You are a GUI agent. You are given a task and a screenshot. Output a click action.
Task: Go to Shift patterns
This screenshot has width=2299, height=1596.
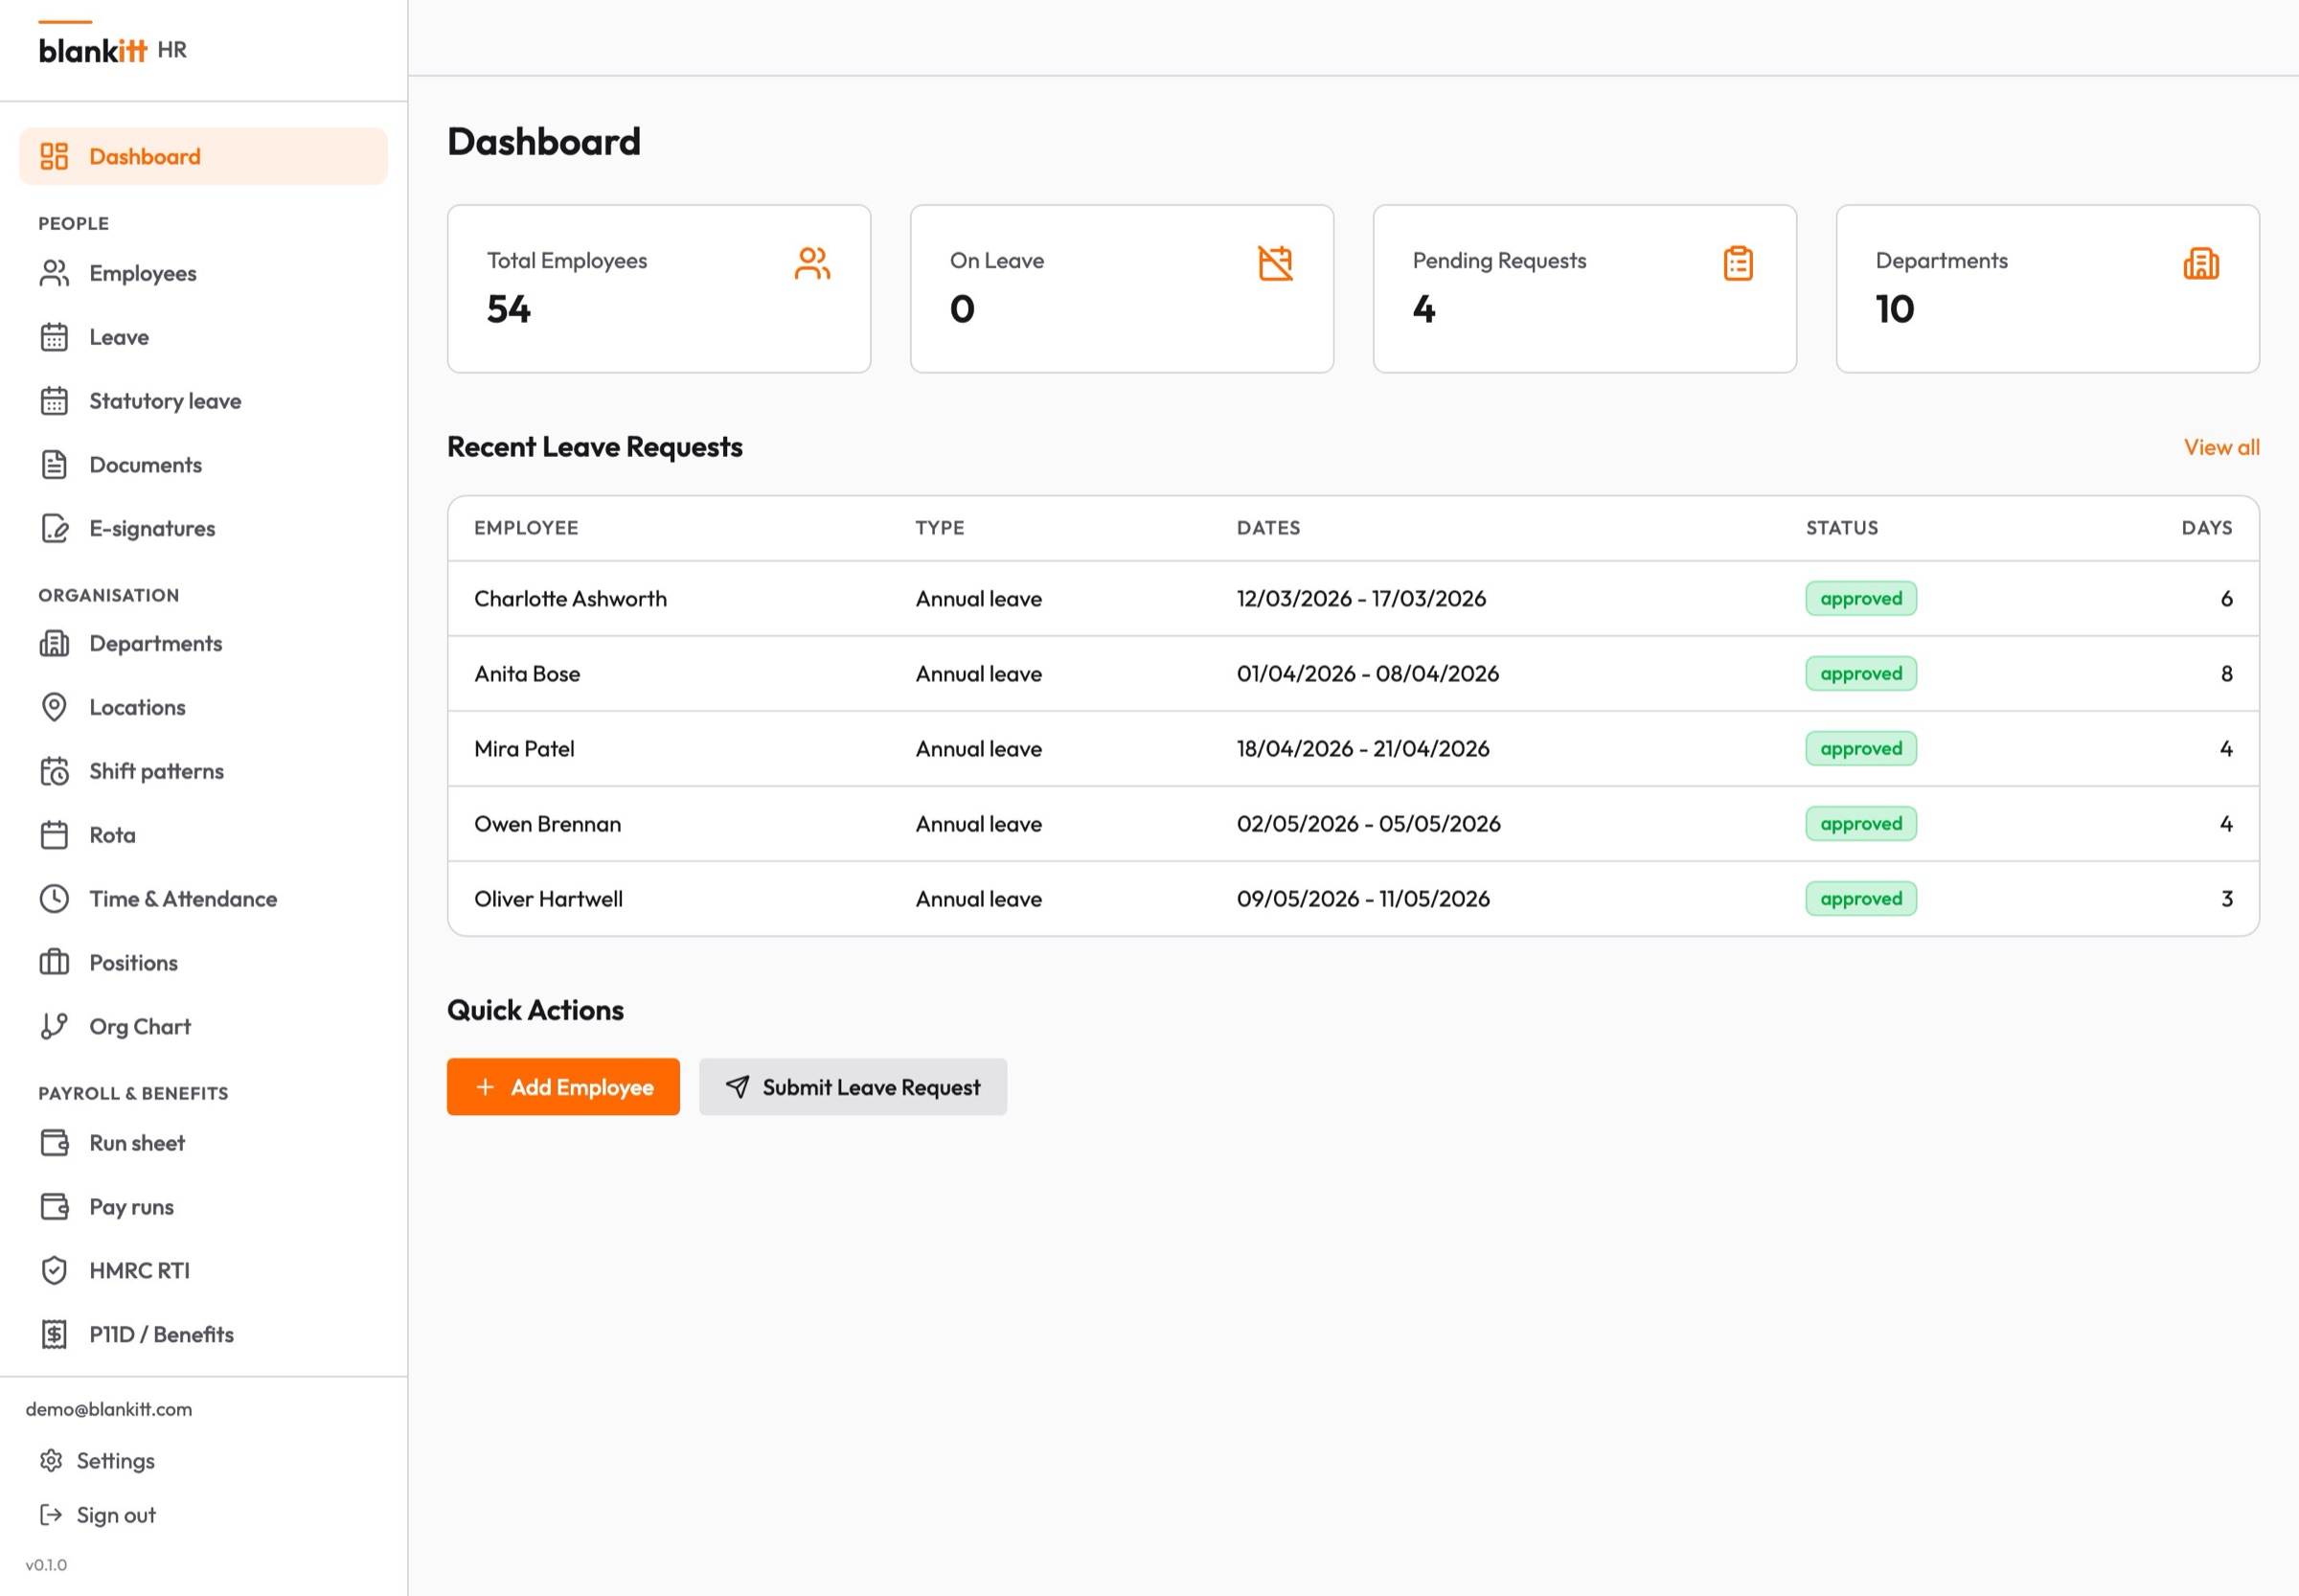[x=203, y=771]
